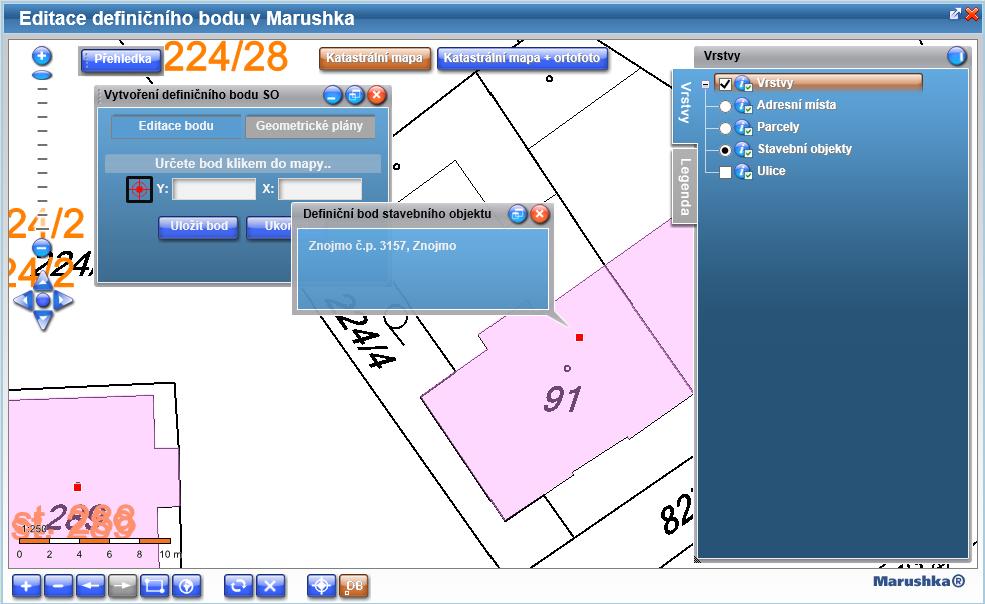Click the 'Znojmo č.p. 3157, Znojmo' address text
Image resolution: width=985 pixels, height=604 pixels.
click(382, 246)
